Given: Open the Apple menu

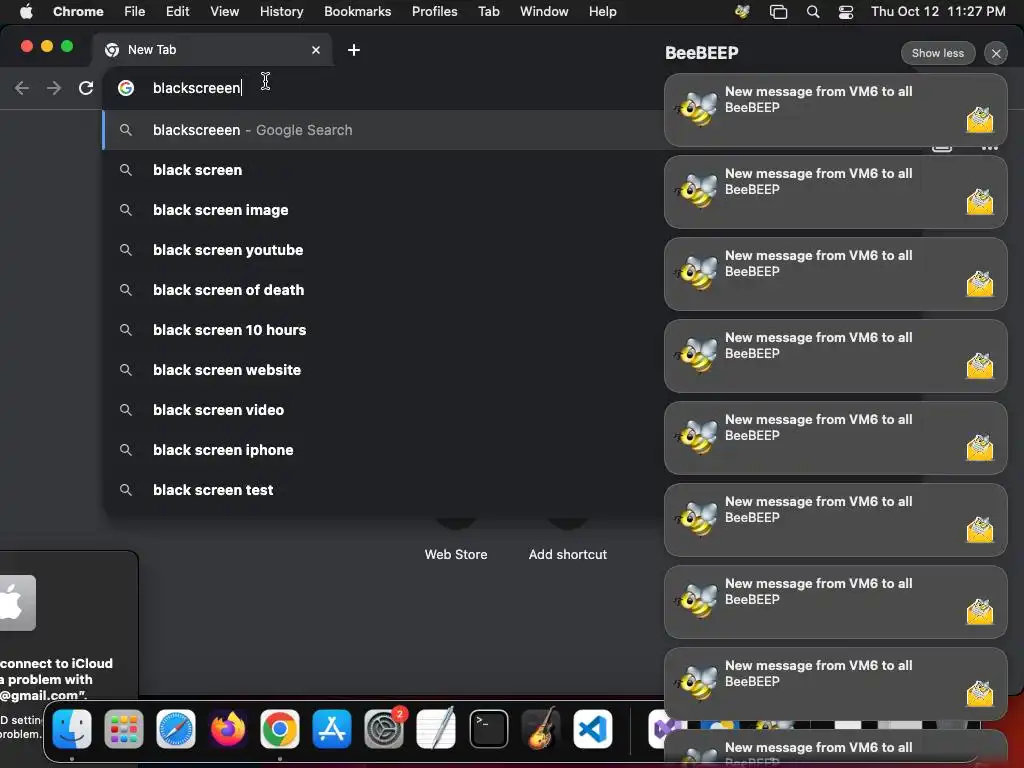Looking at the screenshot, I should [x=26, y=11].
